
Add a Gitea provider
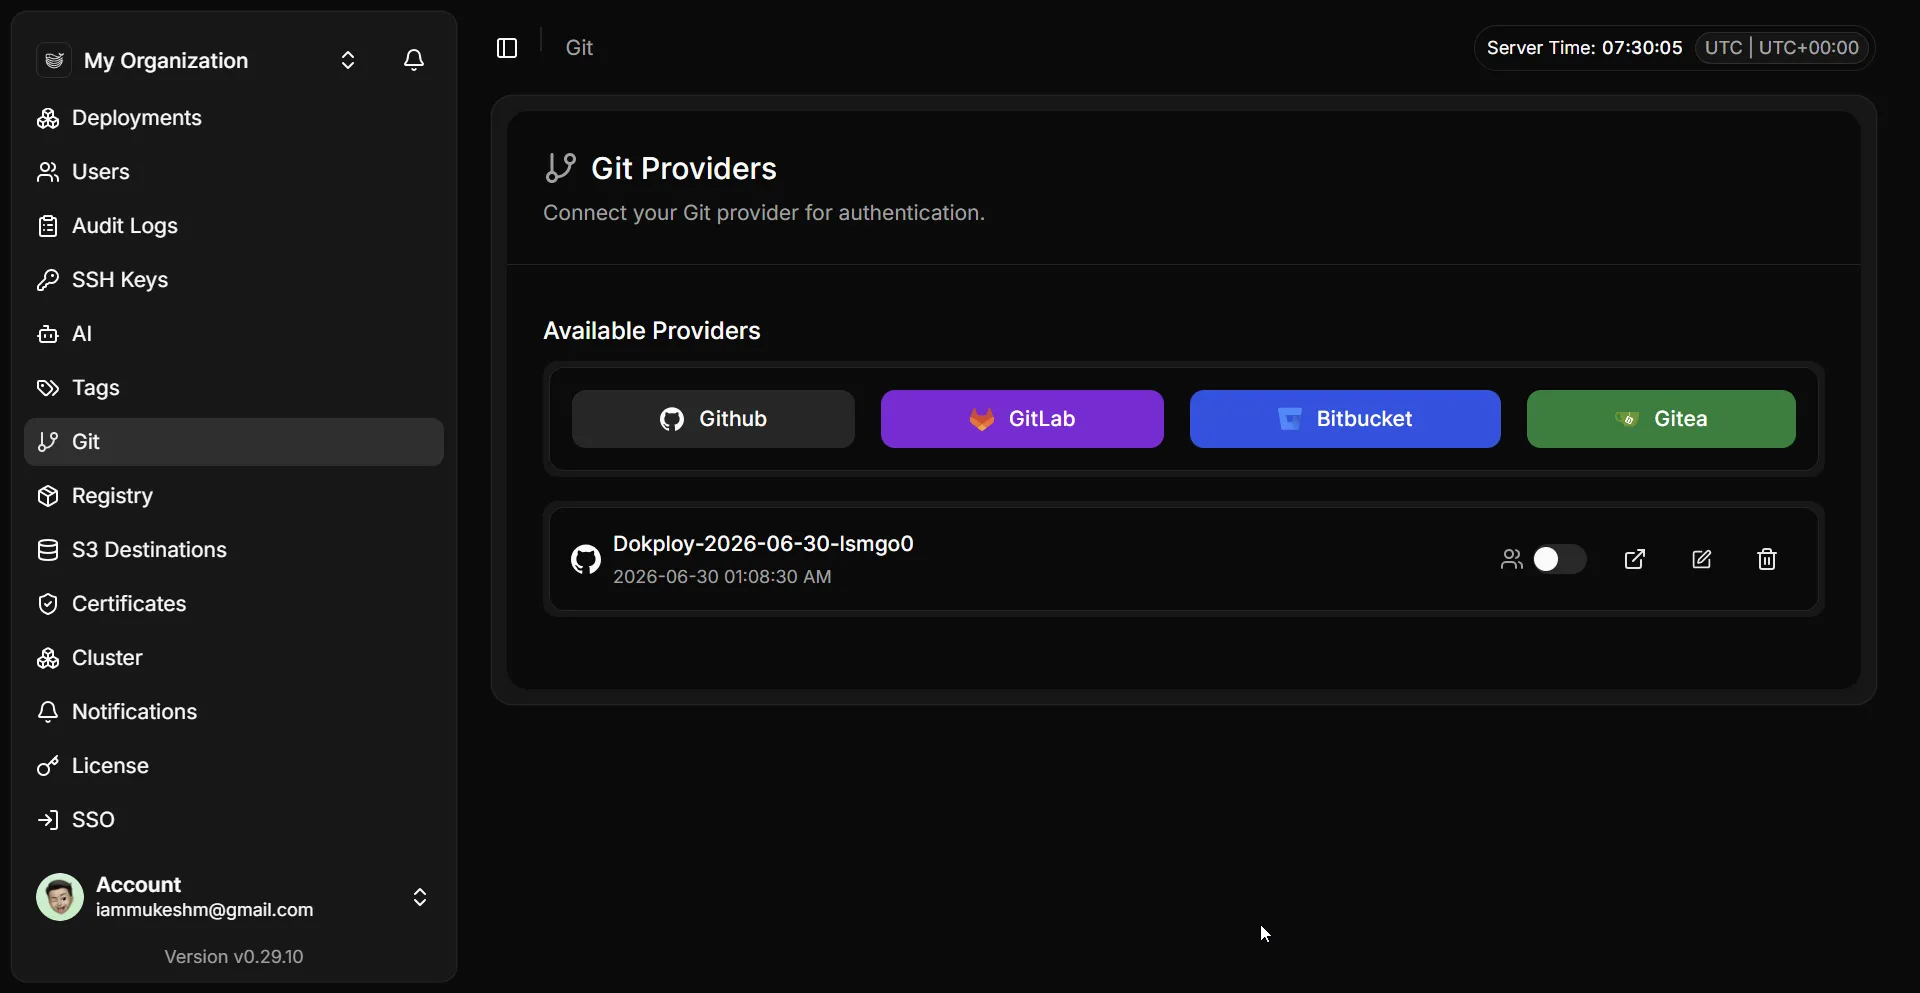point(1661,419)
